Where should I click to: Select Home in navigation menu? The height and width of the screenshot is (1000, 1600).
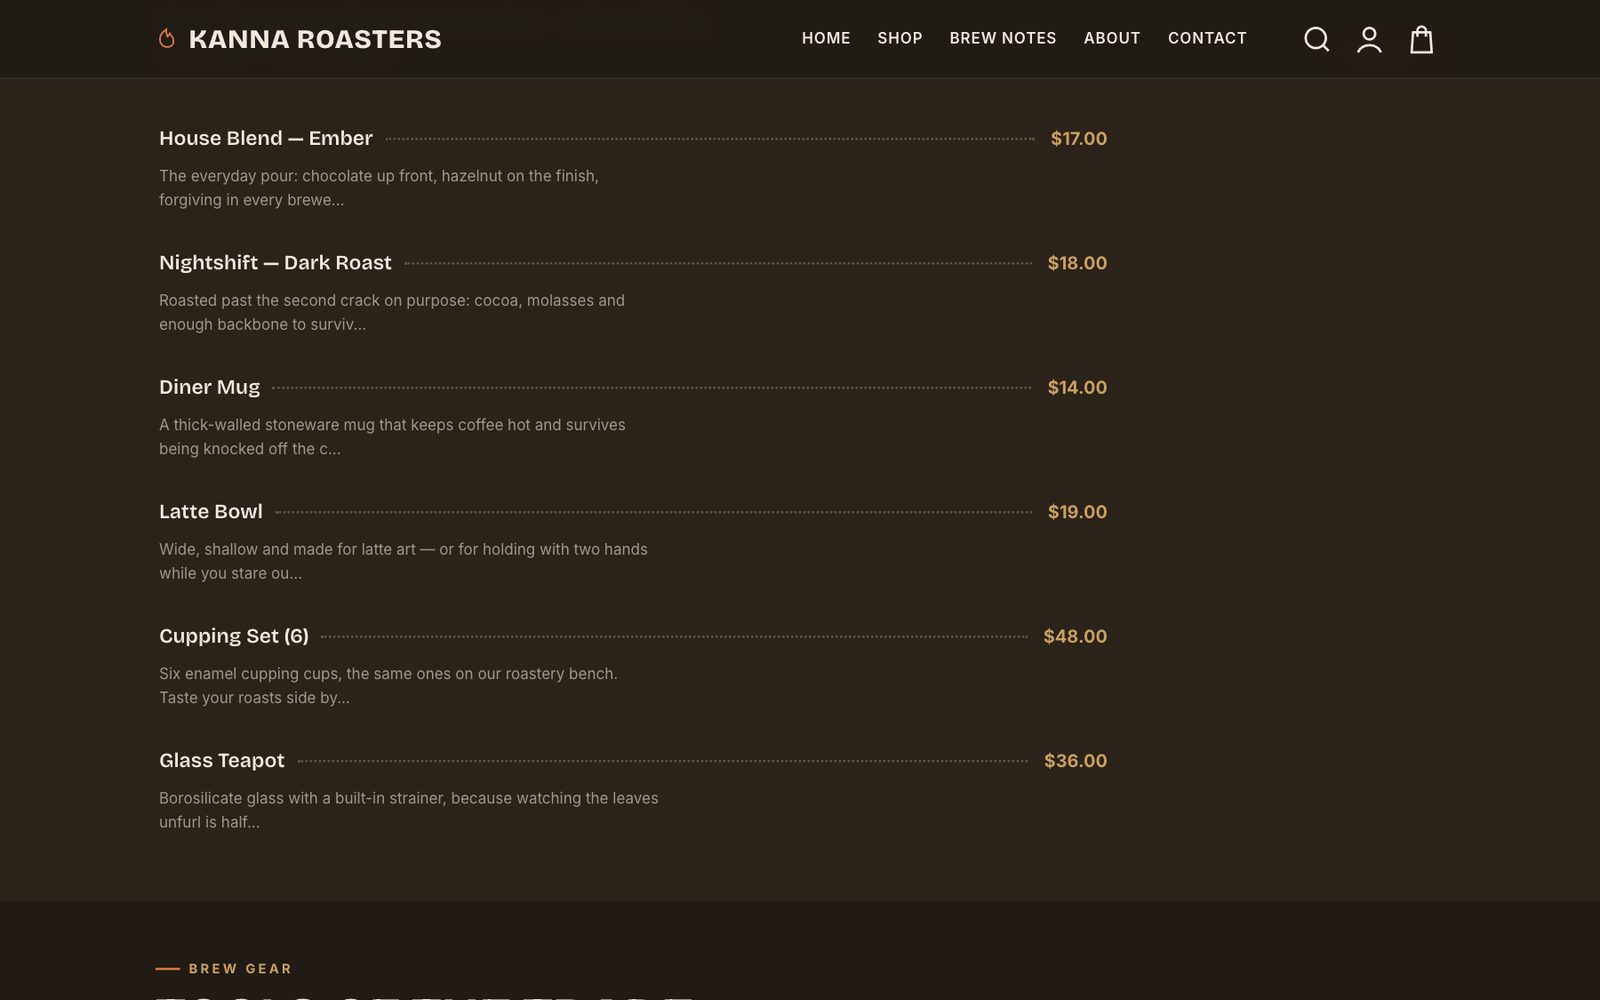click(x=826, y=38)
